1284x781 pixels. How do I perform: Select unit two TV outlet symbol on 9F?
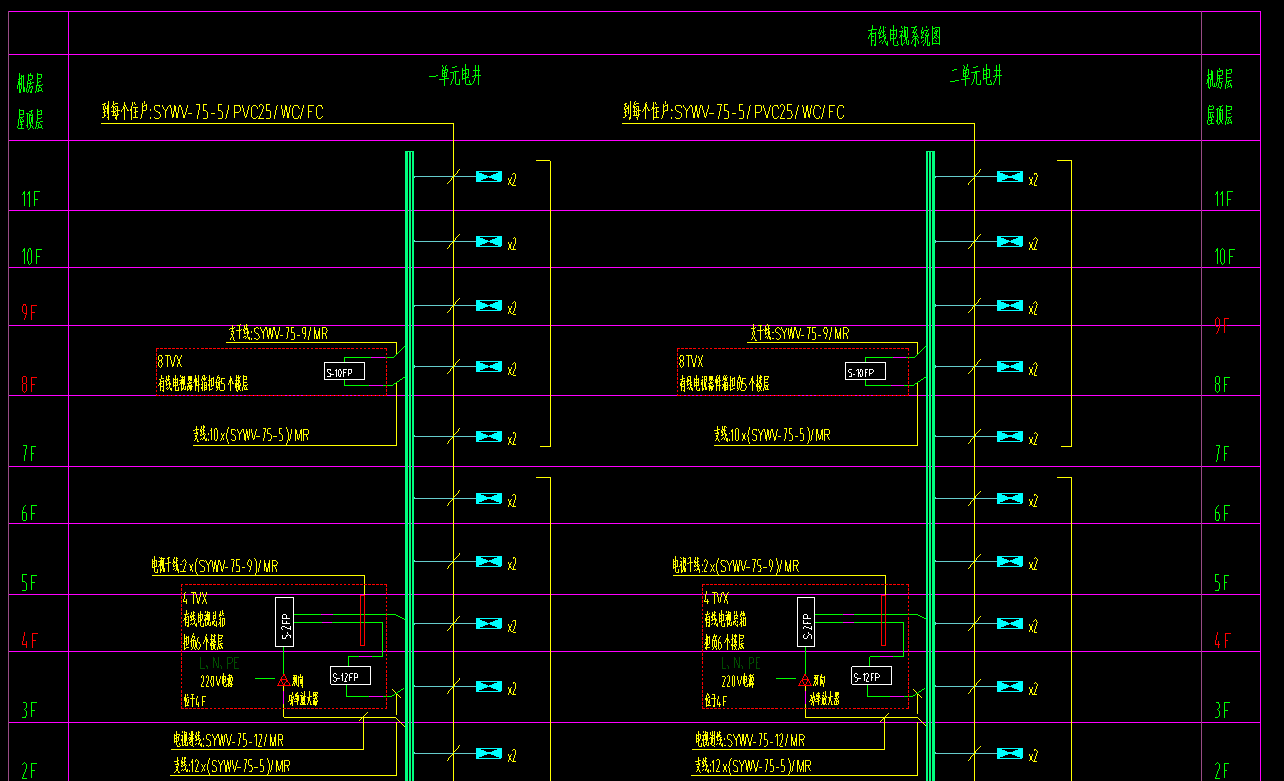click(x=1010, y=305)
